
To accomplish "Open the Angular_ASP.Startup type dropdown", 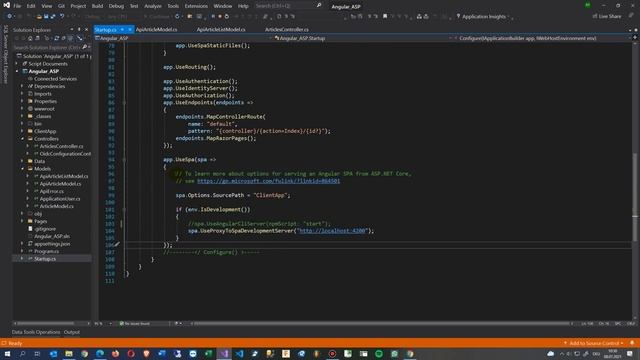I will (x=363, y=38).
